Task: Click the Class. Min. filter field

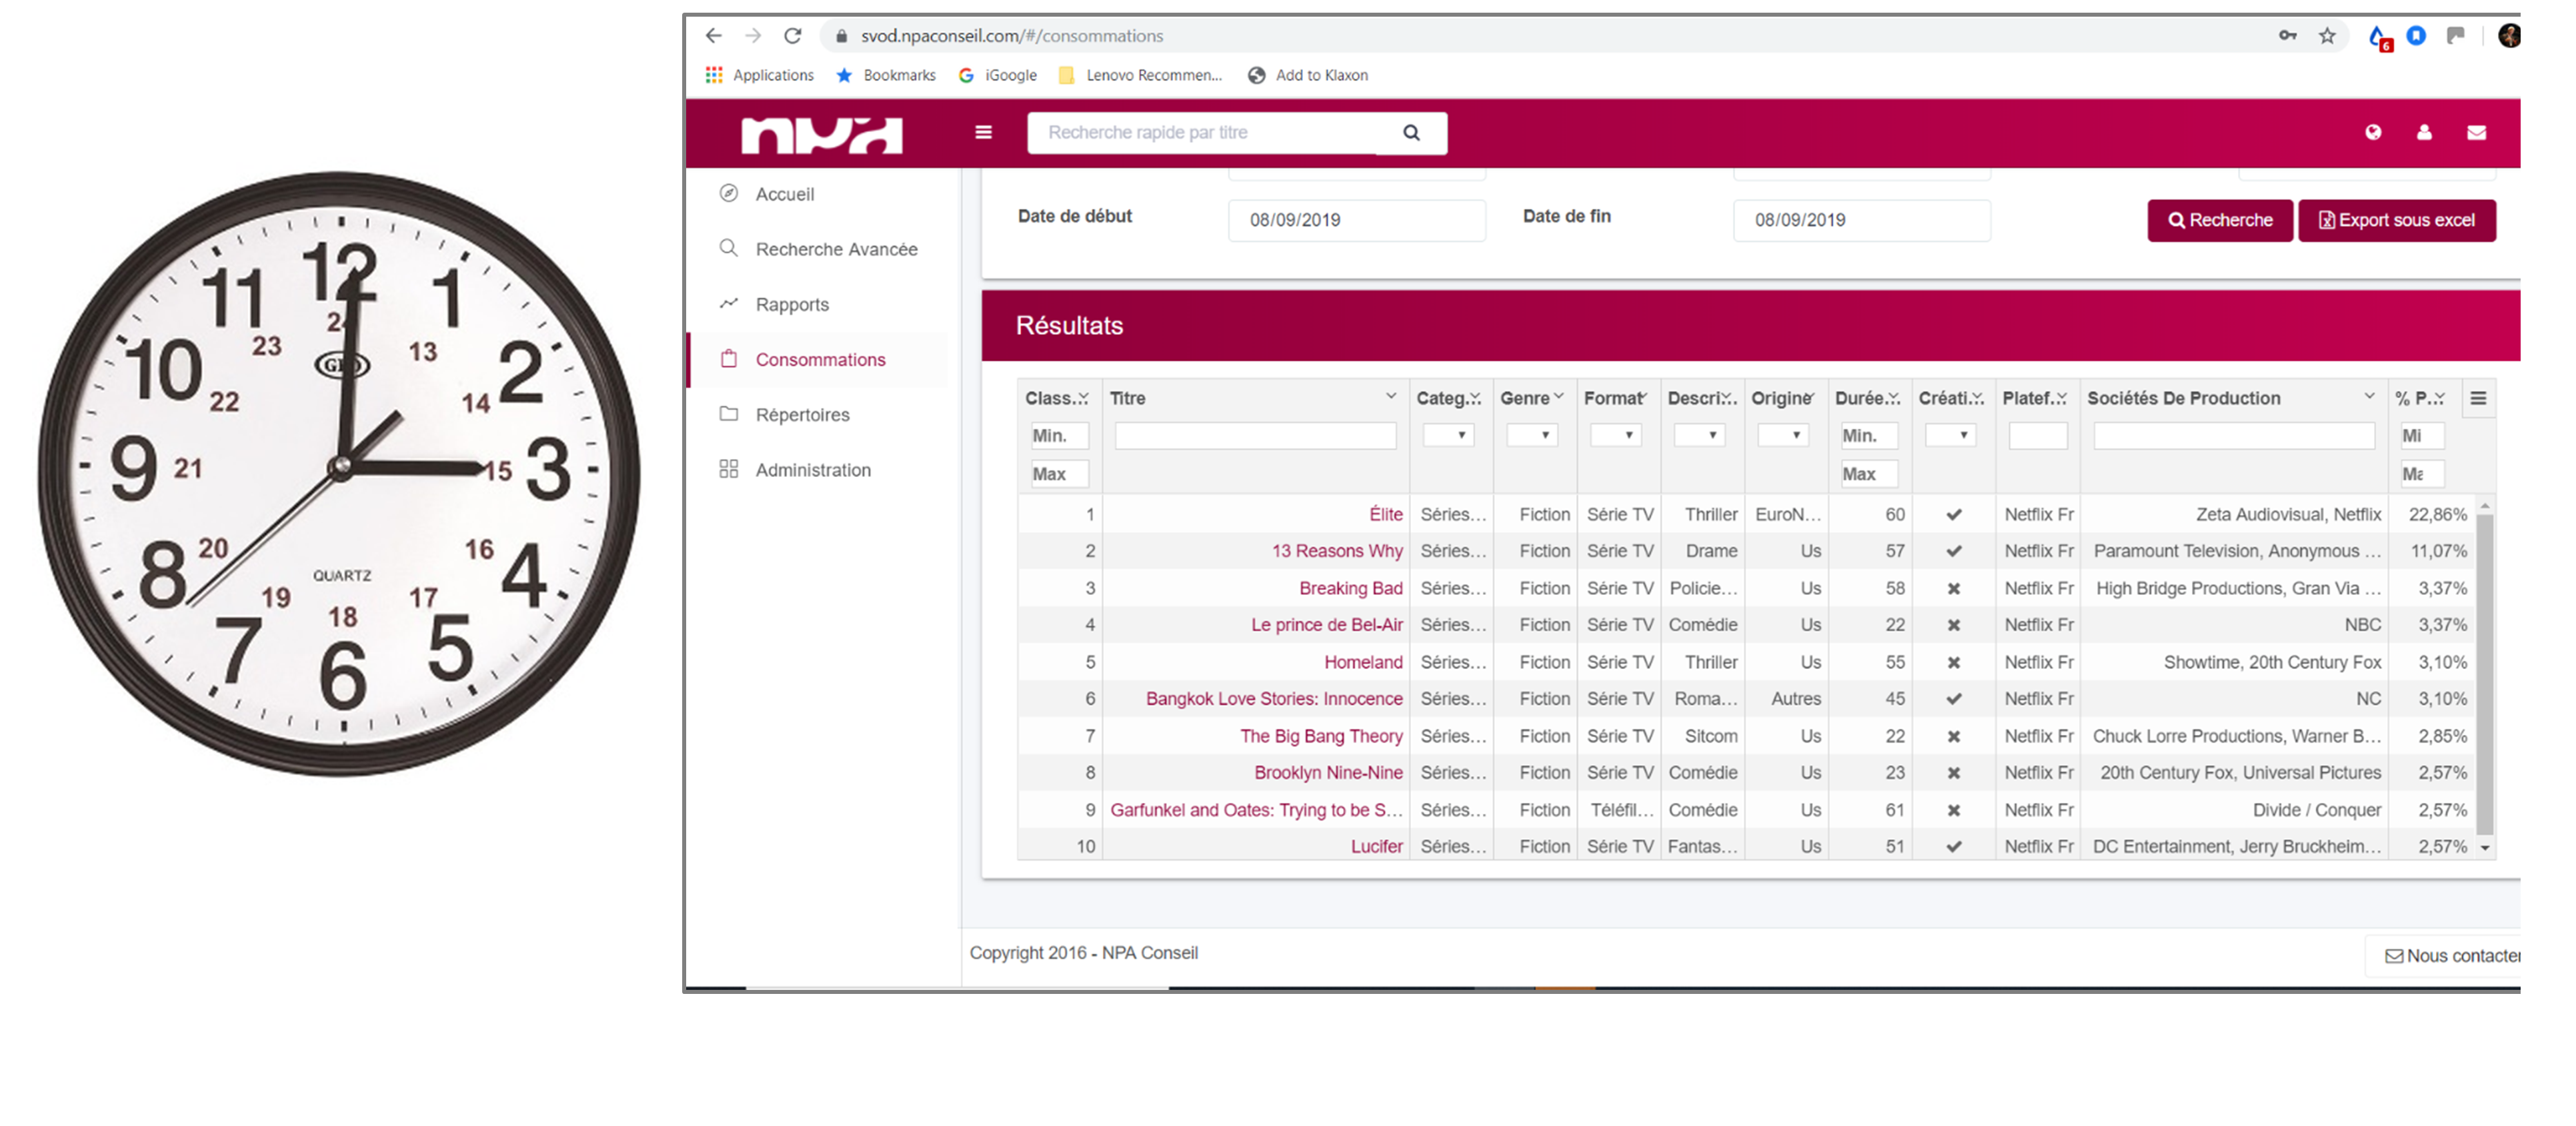Action: click(1059, 436)
